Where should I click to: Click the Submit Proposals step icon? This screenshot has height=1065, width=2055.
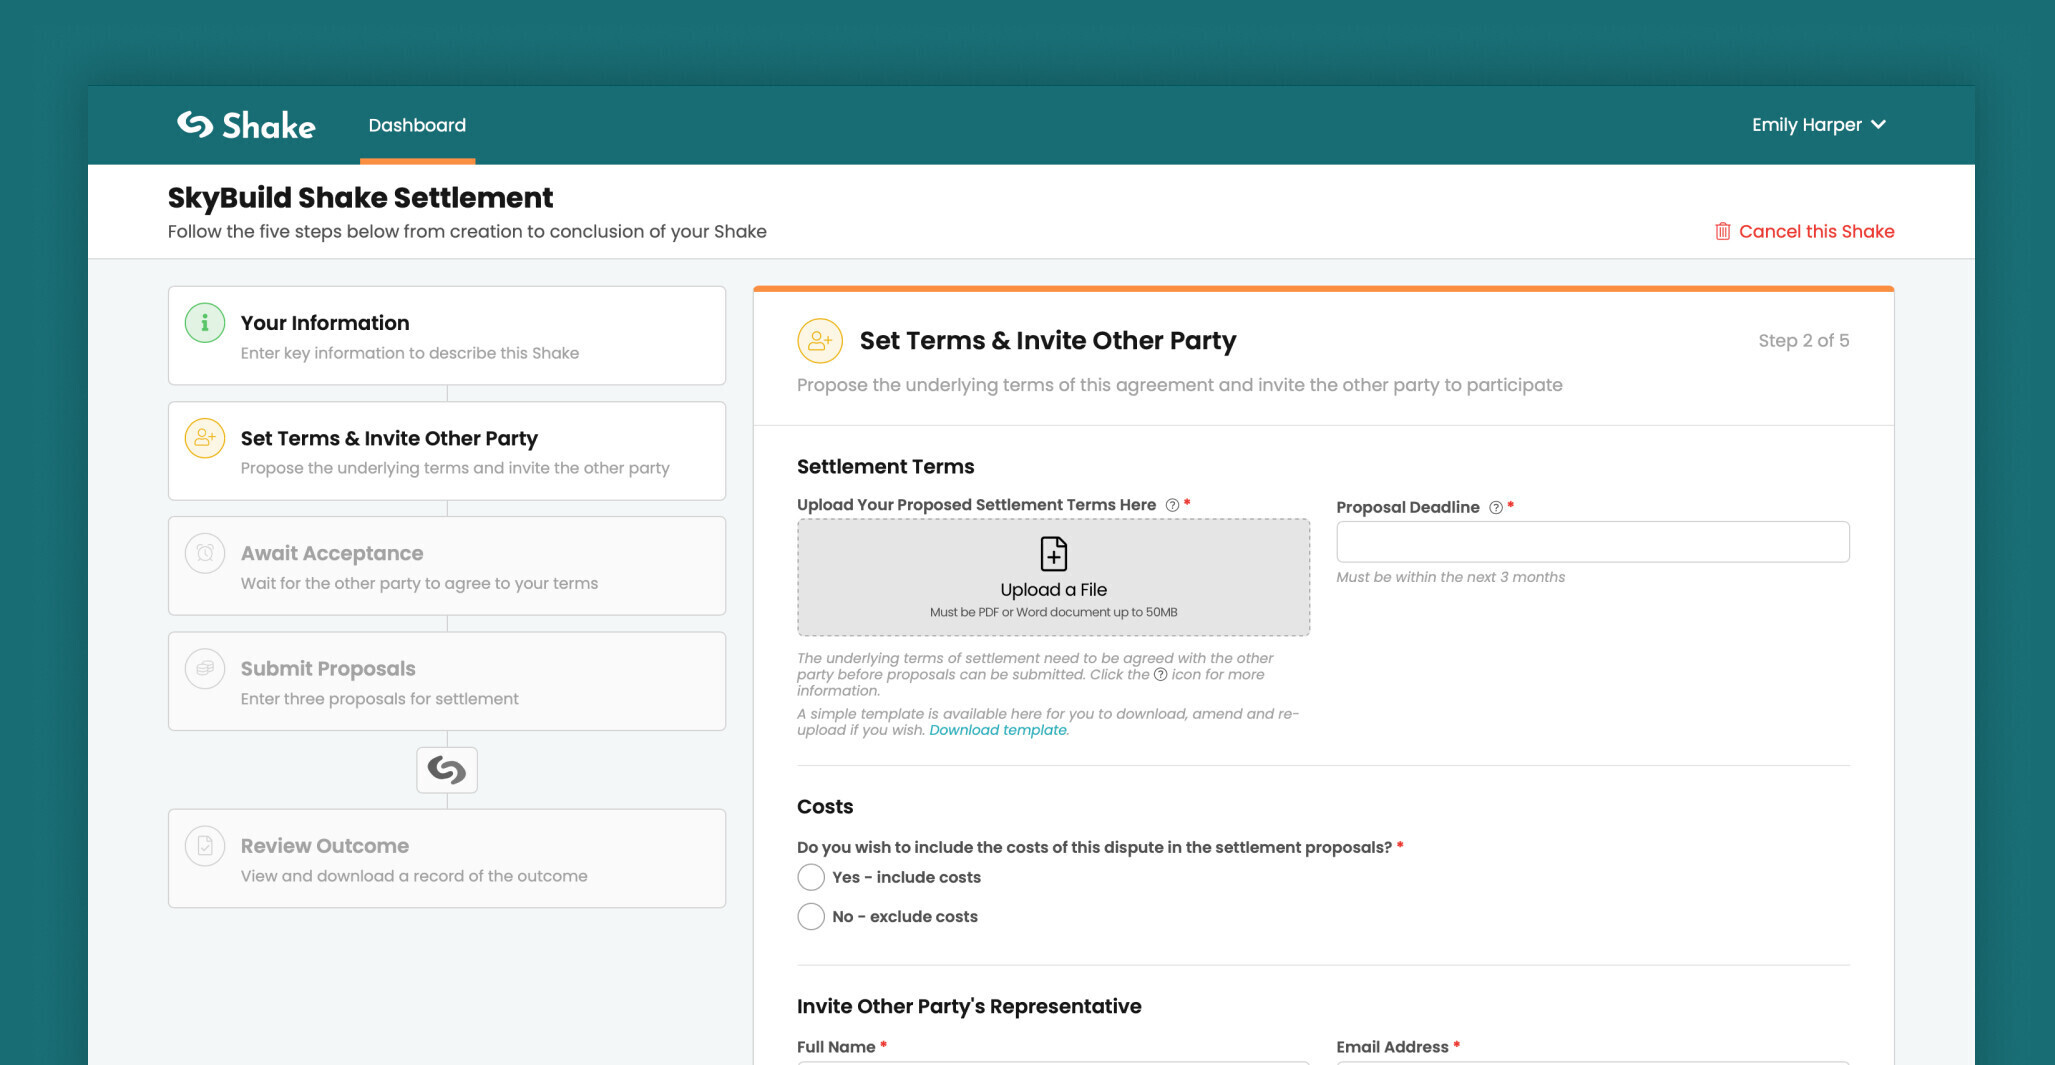pos(204,668)
